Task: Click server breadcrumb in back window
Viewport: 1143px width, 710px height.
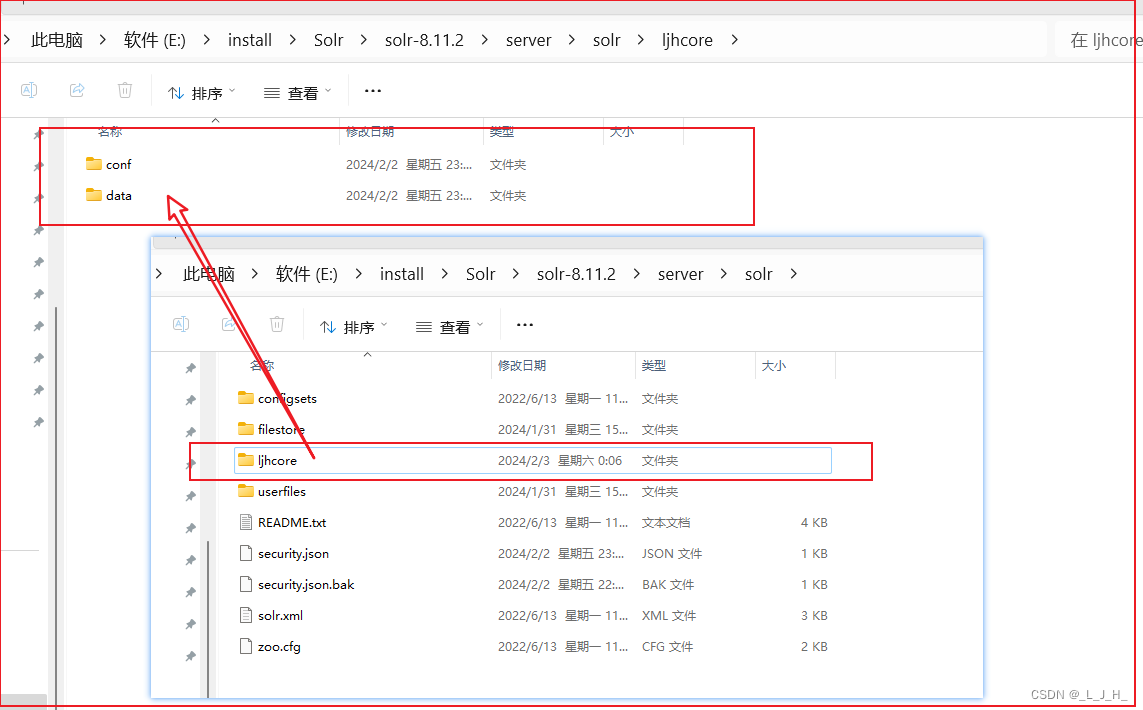Action: pos(528,40)
